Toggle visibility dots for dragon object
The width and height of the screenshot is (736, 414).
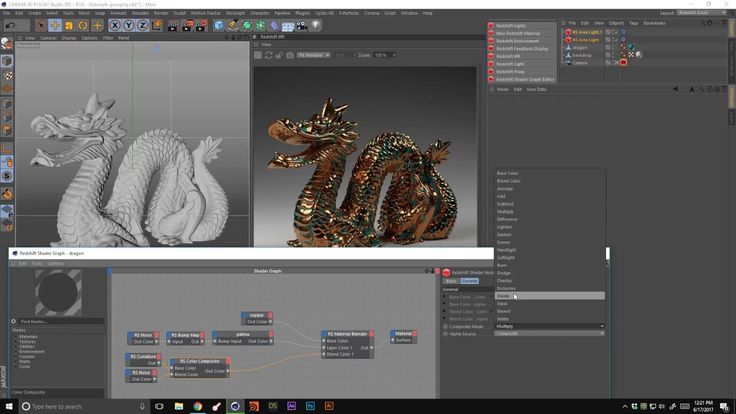(x=611, y=47)
